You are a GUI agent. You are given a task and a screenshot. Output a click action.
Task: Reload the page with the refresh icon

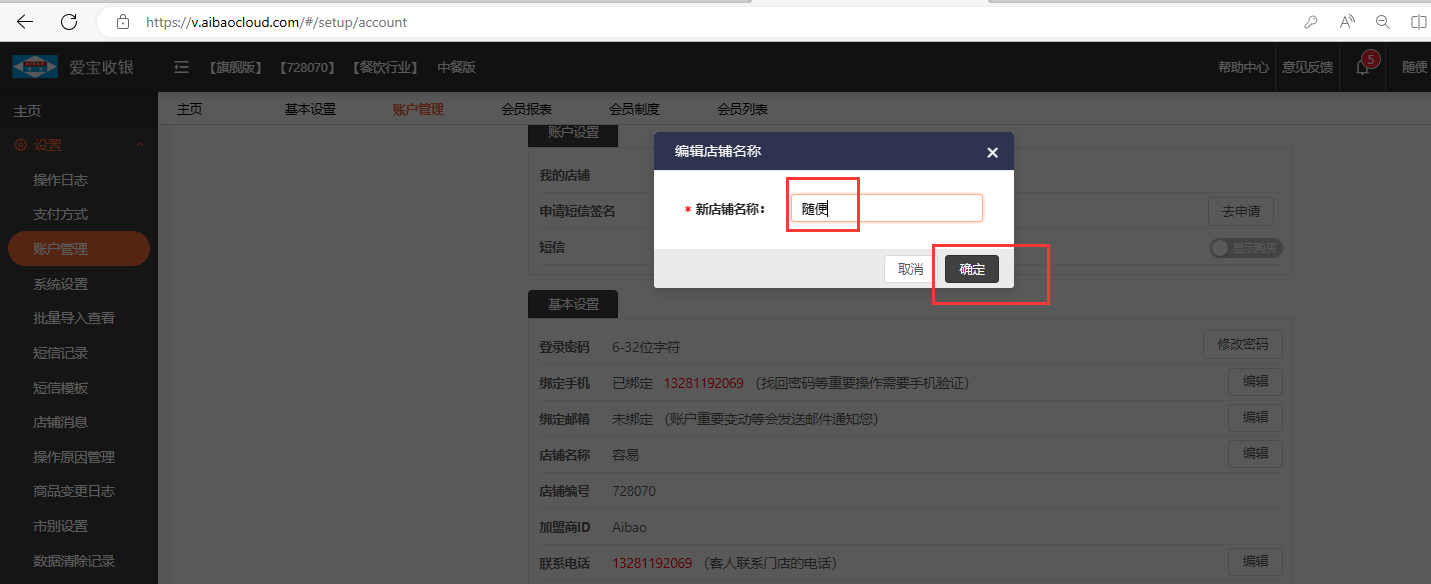tap(69, 21)
